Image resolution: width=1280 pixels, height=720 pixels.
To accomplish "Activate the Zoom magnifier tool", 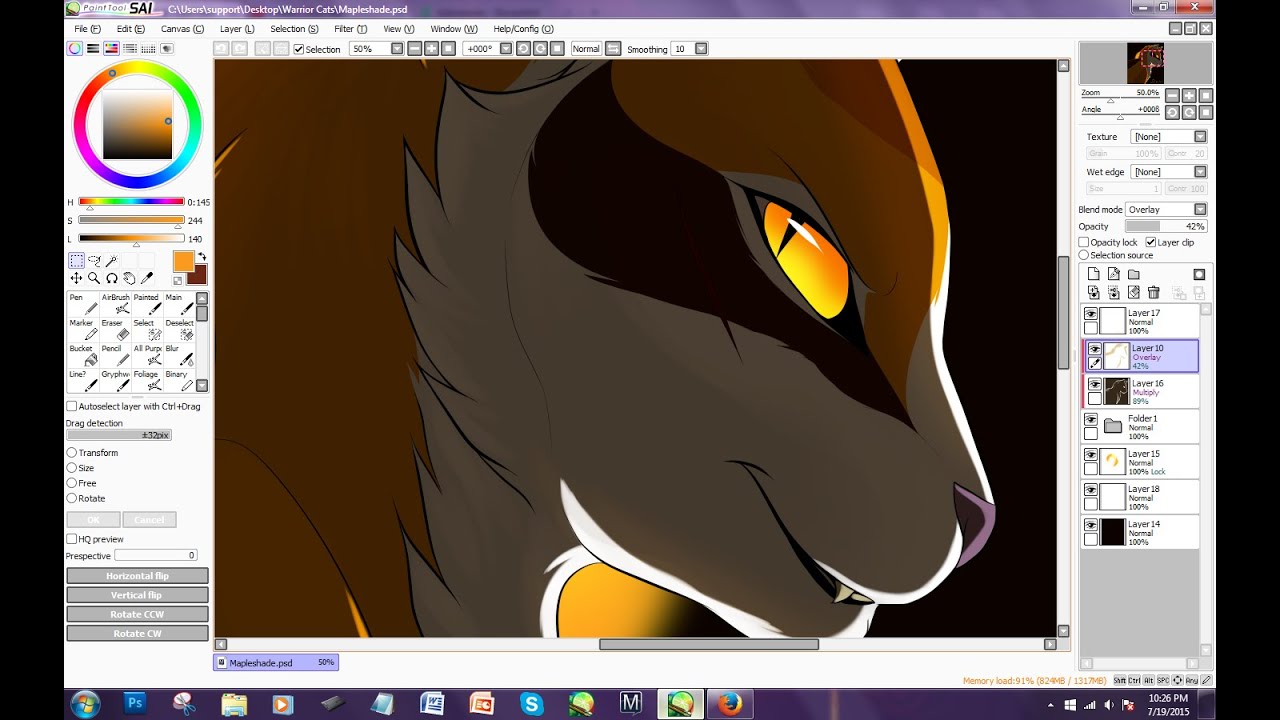I will click(x=93, y=278).
